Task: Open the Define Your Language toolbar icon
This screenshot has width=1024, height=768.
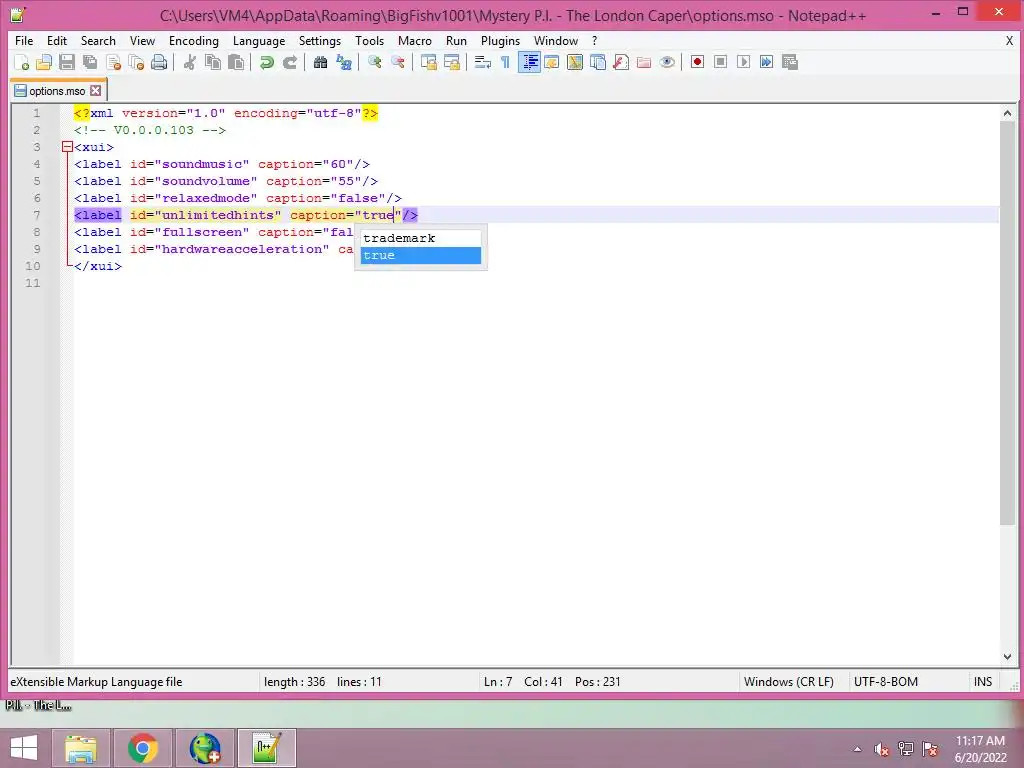Action: [552, 62]
